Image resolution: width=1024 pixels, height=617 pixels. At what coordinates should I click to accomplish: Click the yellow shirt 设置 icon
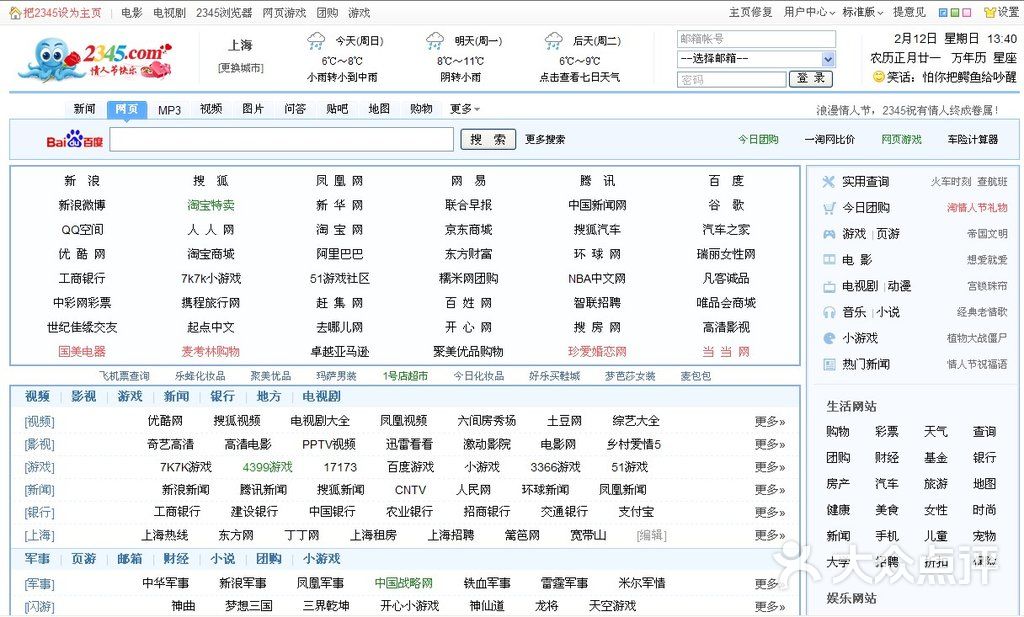click(990, 12)
